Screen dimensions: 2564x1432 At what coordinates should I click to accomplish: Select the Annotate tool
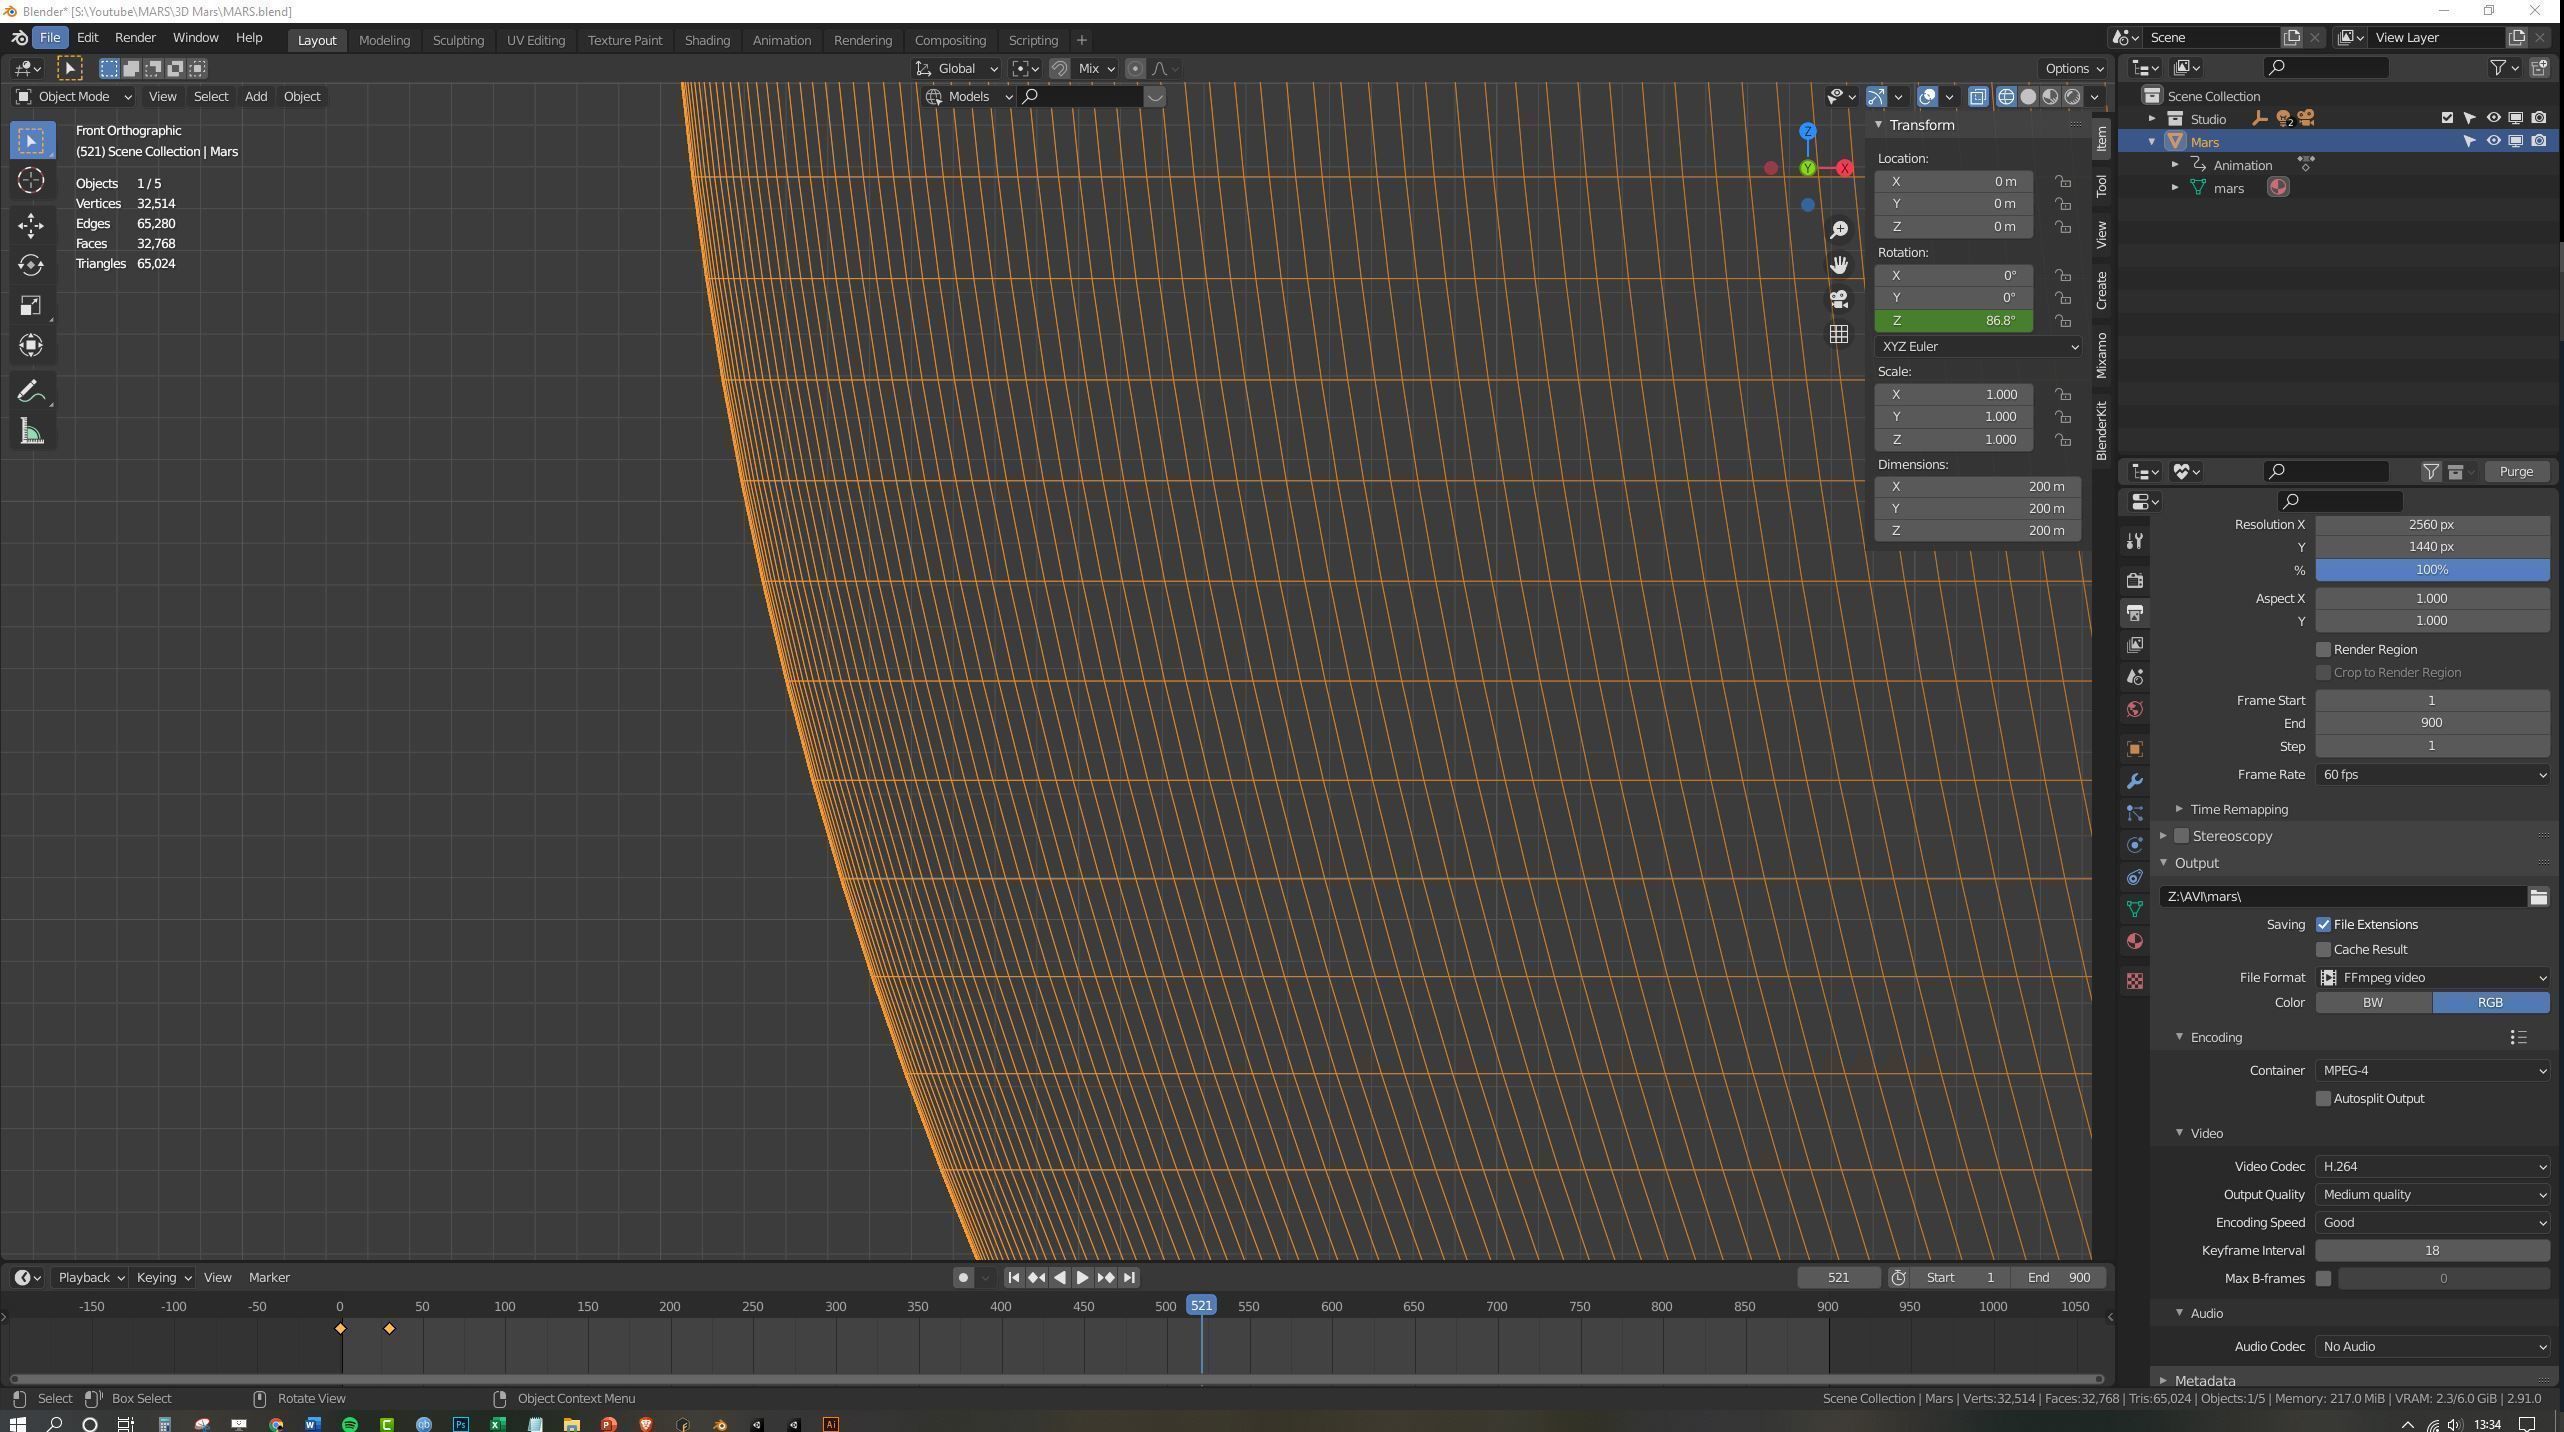[x=31, y=391]
